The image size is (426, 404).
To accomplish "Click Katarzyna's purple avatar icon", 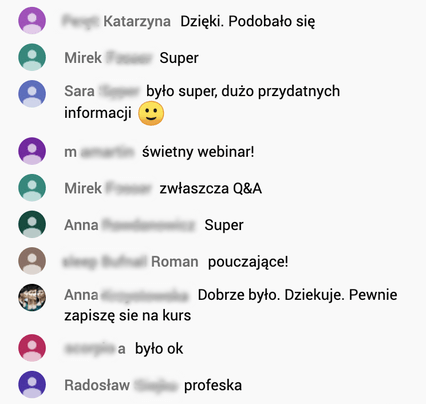I will 32,21.
